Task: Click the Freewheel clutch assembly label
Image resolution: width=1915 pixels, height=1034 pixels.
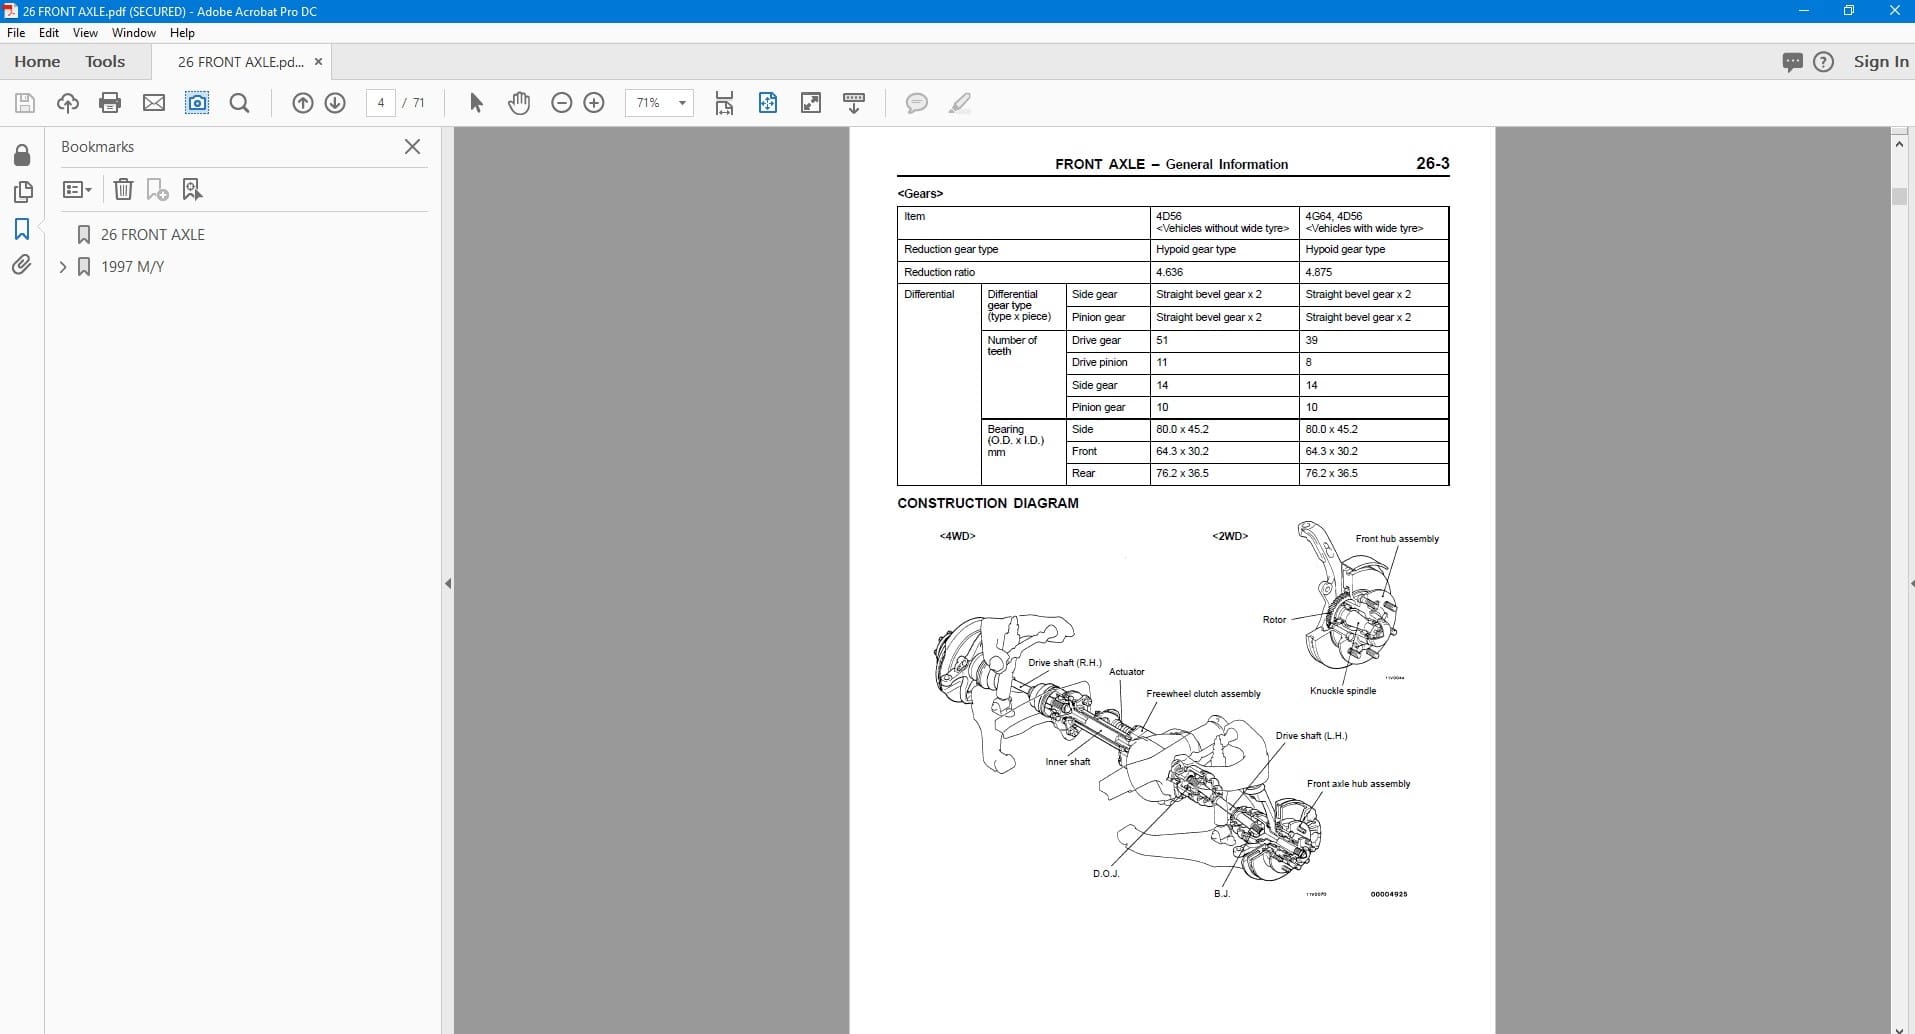Action: click(x=1203, y=694)
